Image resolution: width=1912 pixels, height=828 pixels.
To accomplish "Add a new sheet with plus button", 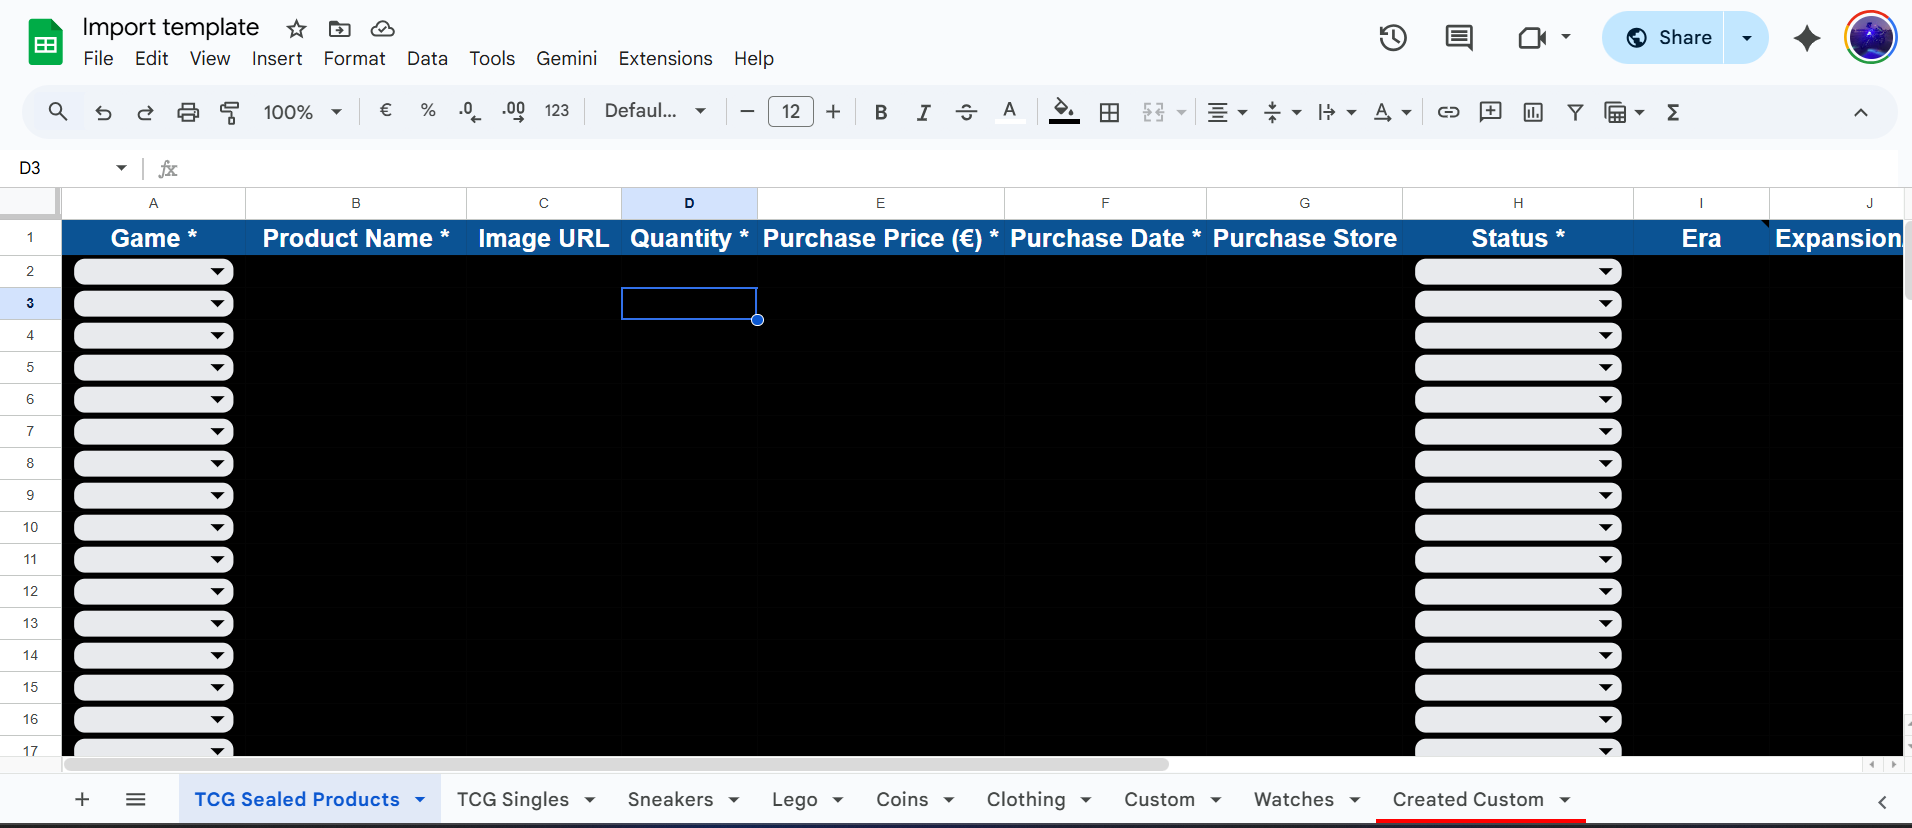I will tap(82, 799).
